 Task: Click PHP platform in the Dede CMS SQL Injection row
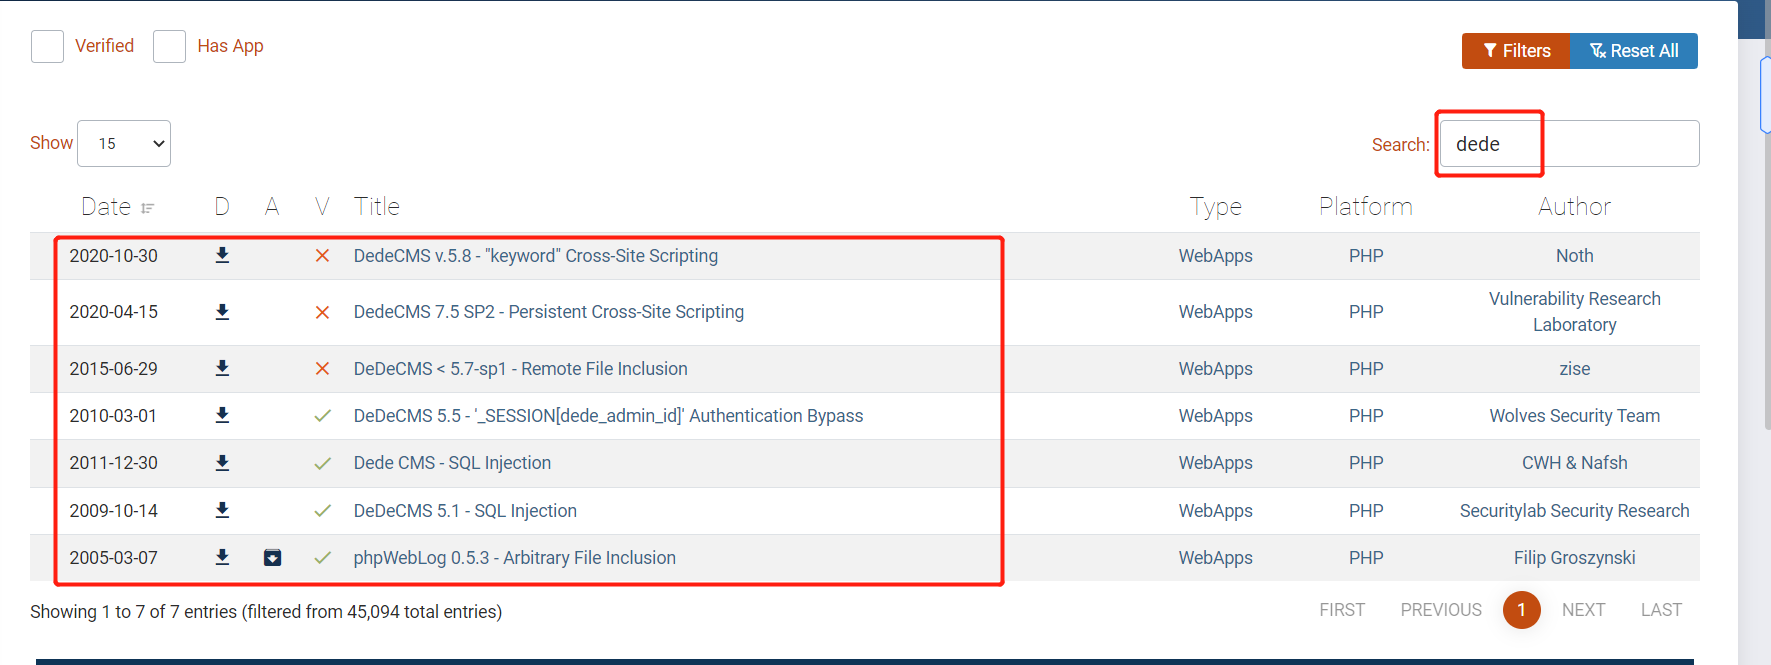pos(1366,463)
